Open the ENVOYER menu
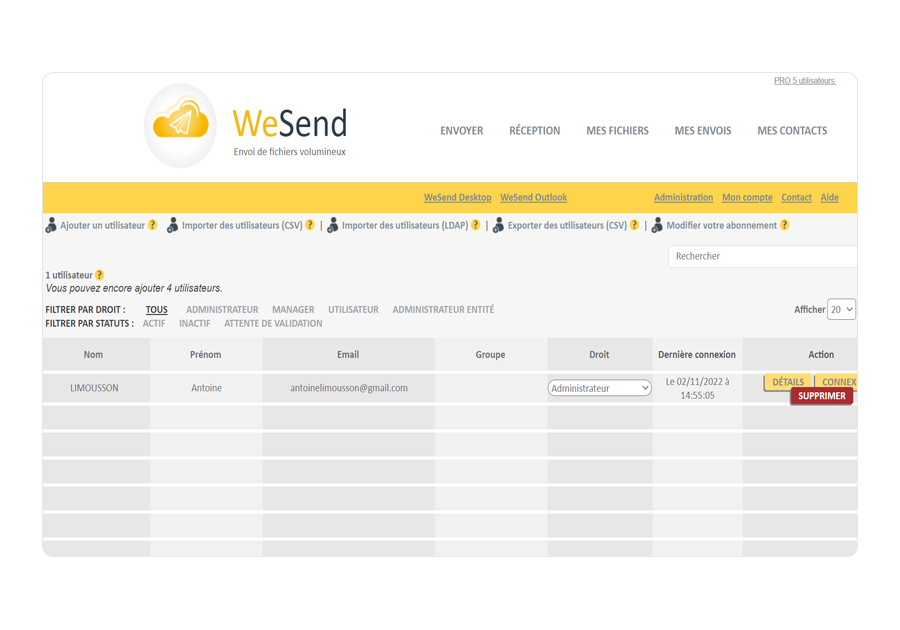This screenshot has height=630, width=900. 461,131
